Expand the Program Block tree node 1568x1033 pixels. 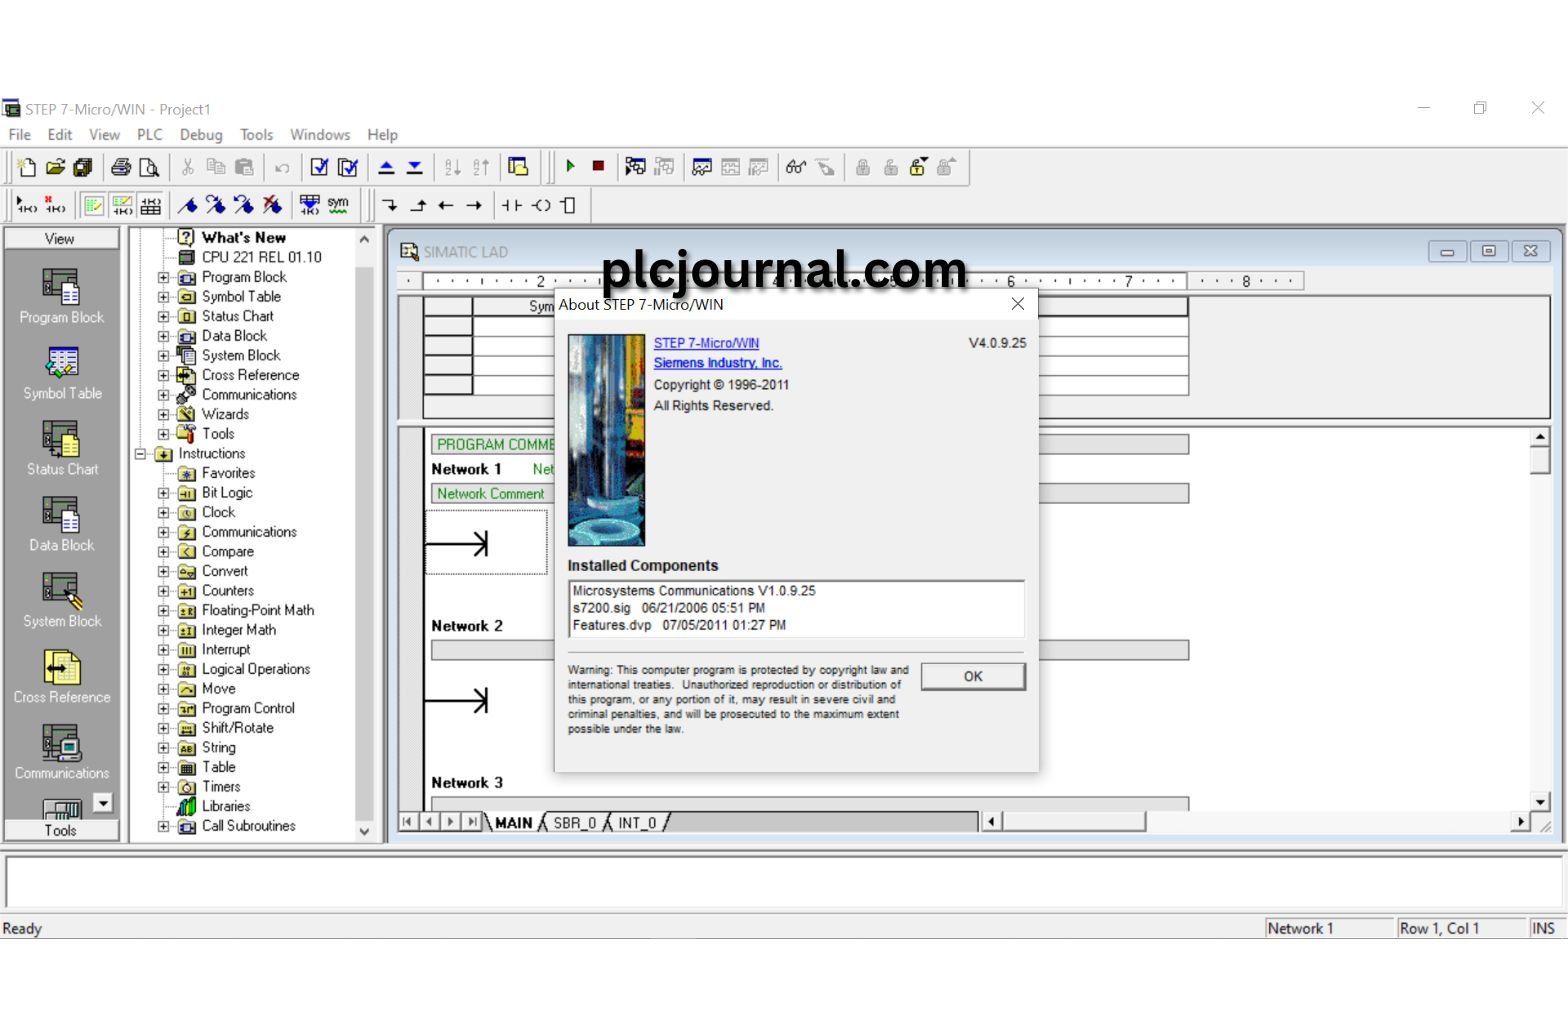[164, 277]
